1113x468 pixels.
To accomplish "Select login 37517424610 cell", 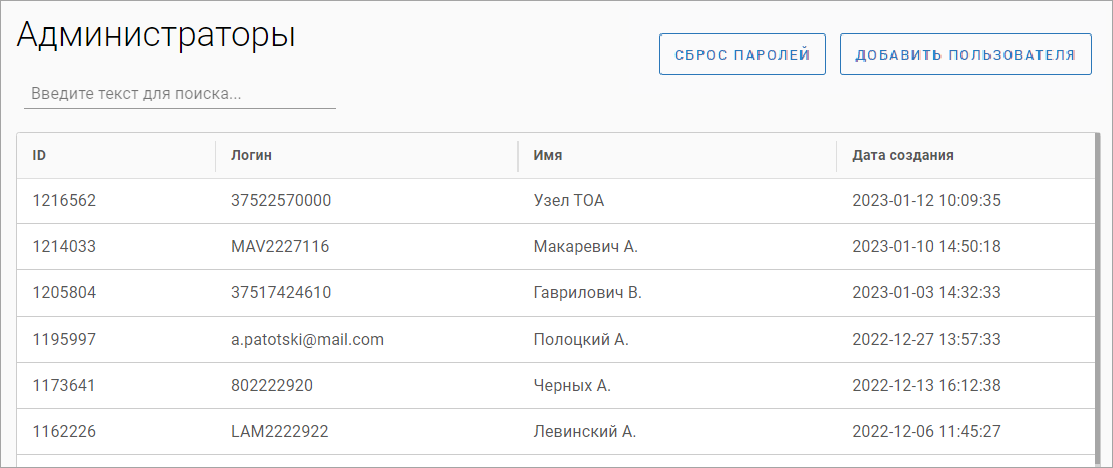I will tap(281, 293).
